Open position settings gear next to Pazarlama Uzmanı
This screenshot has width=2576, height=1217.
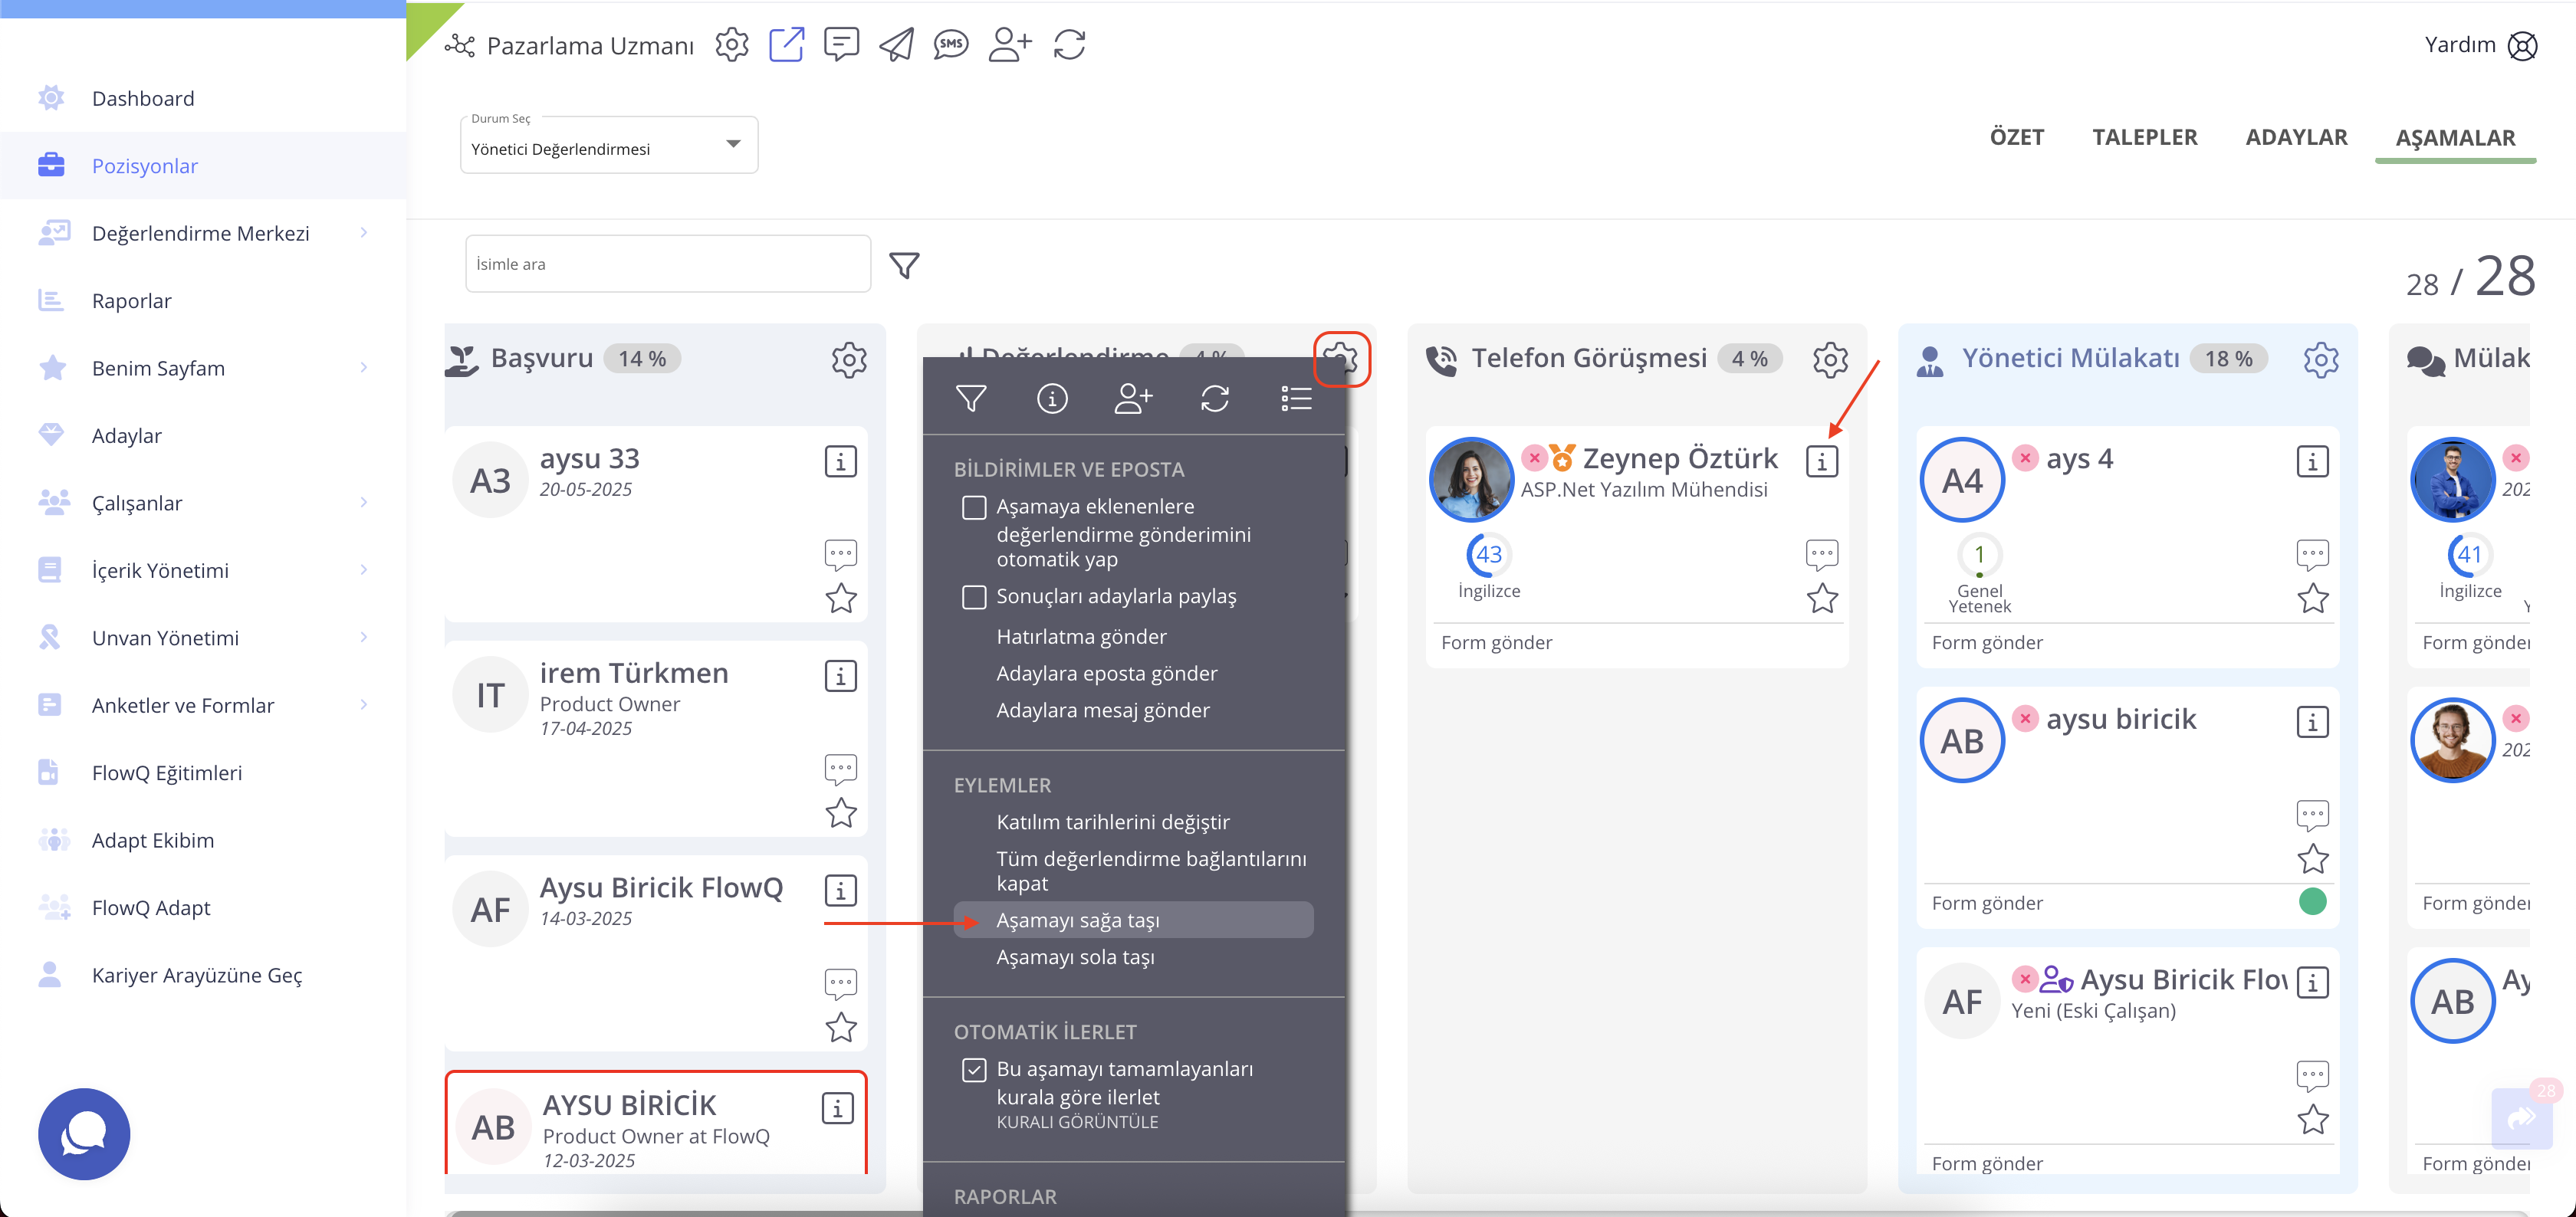pos(732,45)
